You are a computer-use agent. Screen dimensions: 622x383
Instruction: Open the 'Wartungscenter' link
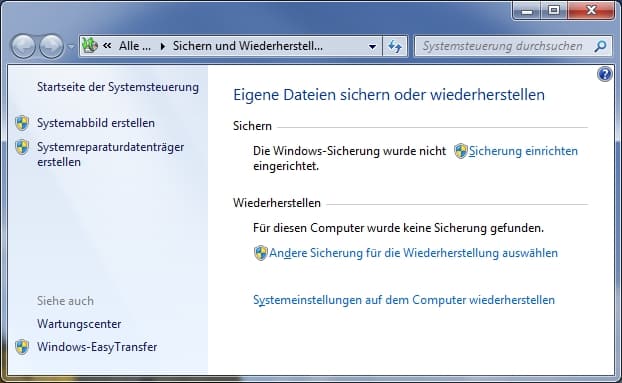[x=79, y=324]
